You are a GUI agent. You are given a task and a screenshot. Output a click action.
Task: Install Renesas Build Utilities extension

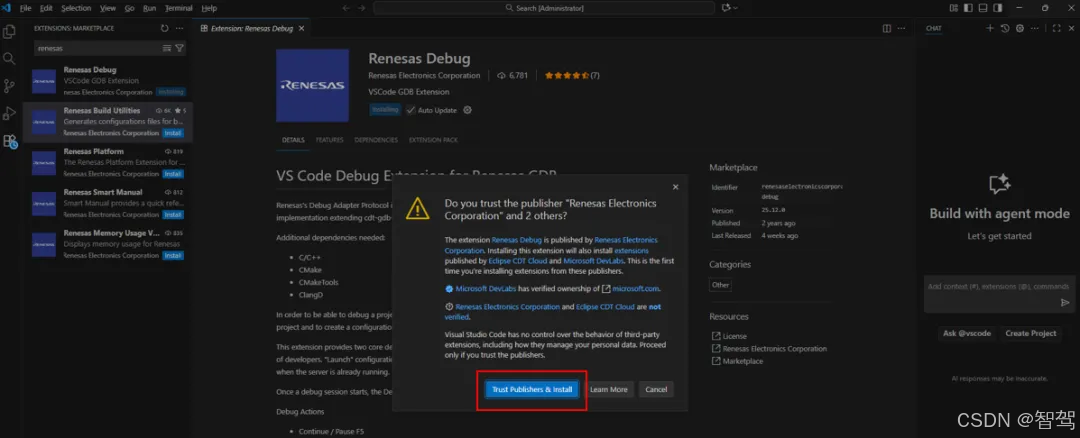pos(173,133)
